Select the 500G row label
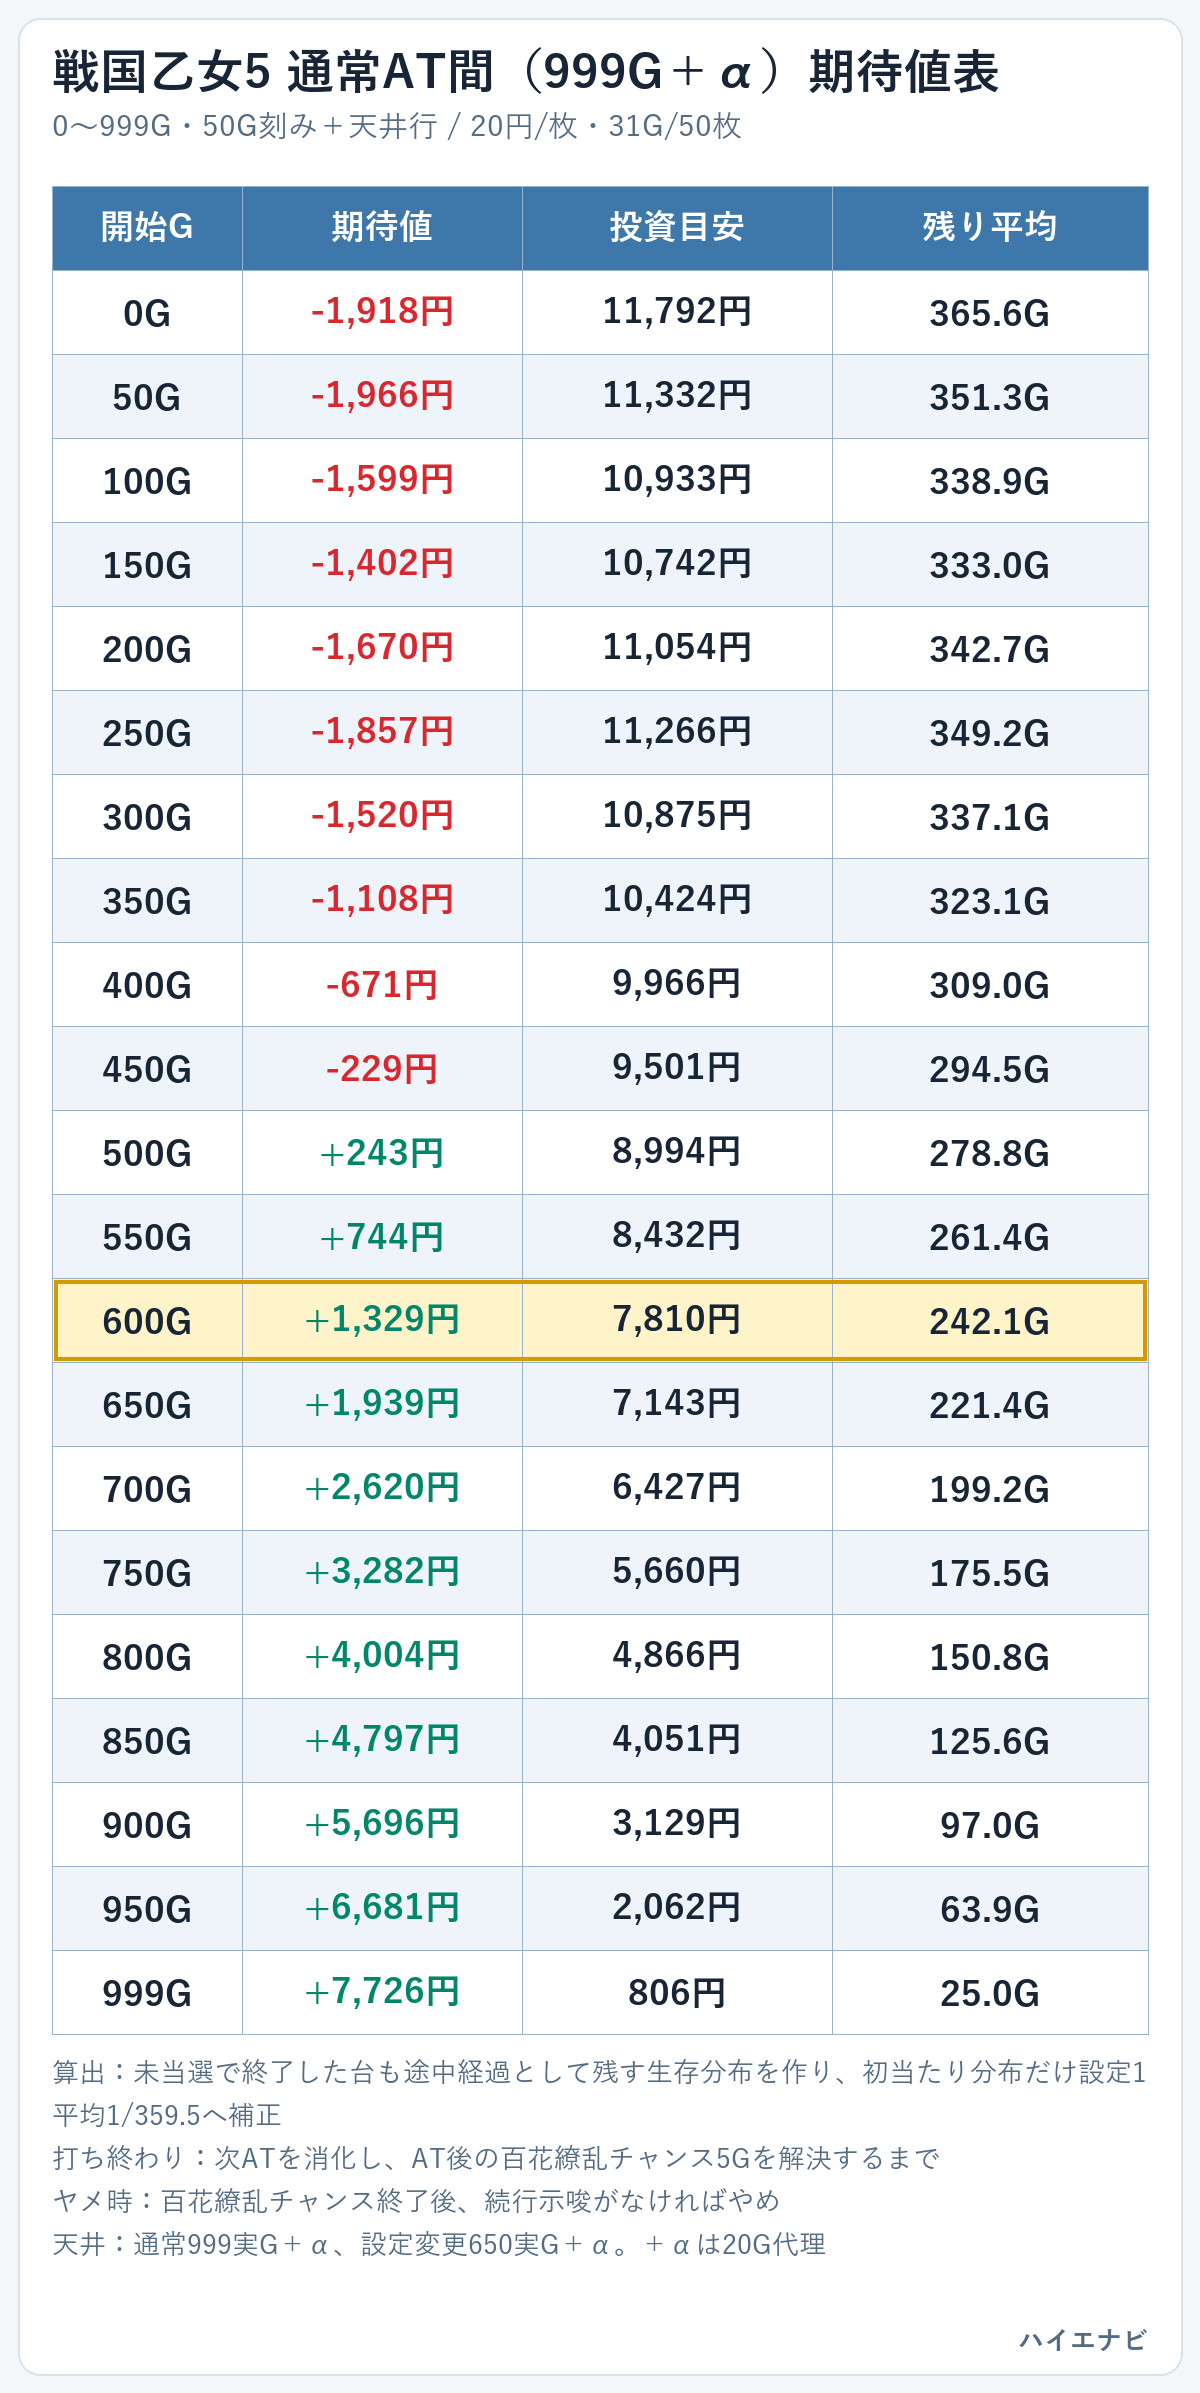This screenshot has height=2393, width=1200. click(x=147, y=1153)
